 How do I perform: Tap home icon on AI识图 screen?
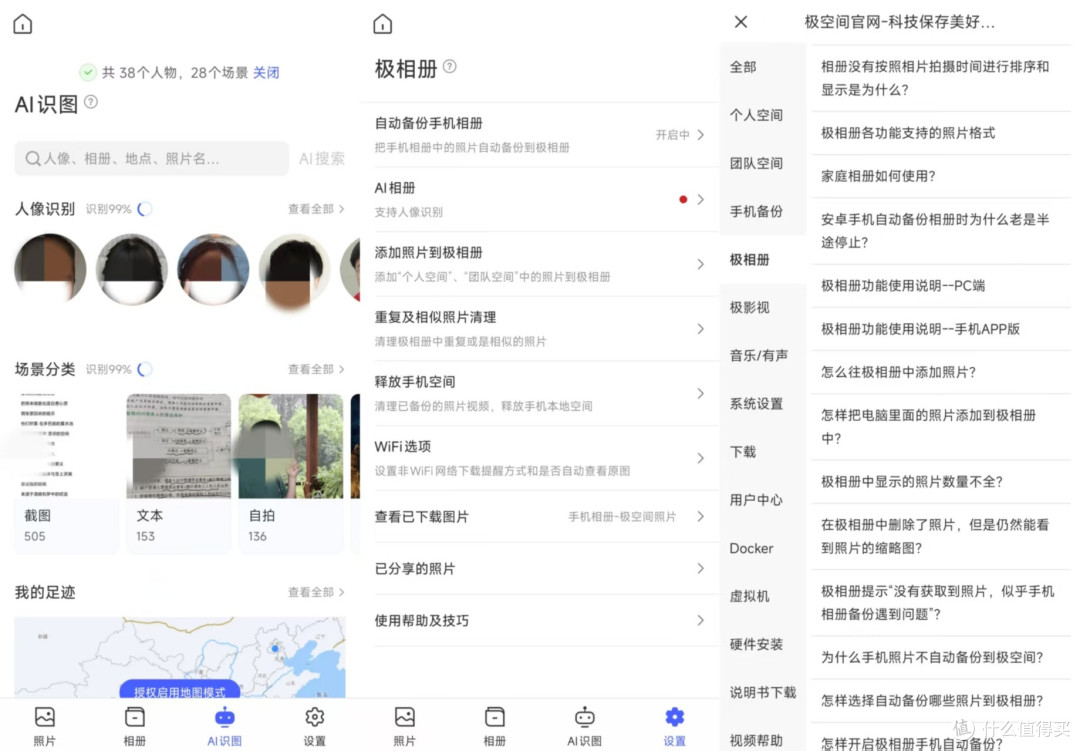23,24
